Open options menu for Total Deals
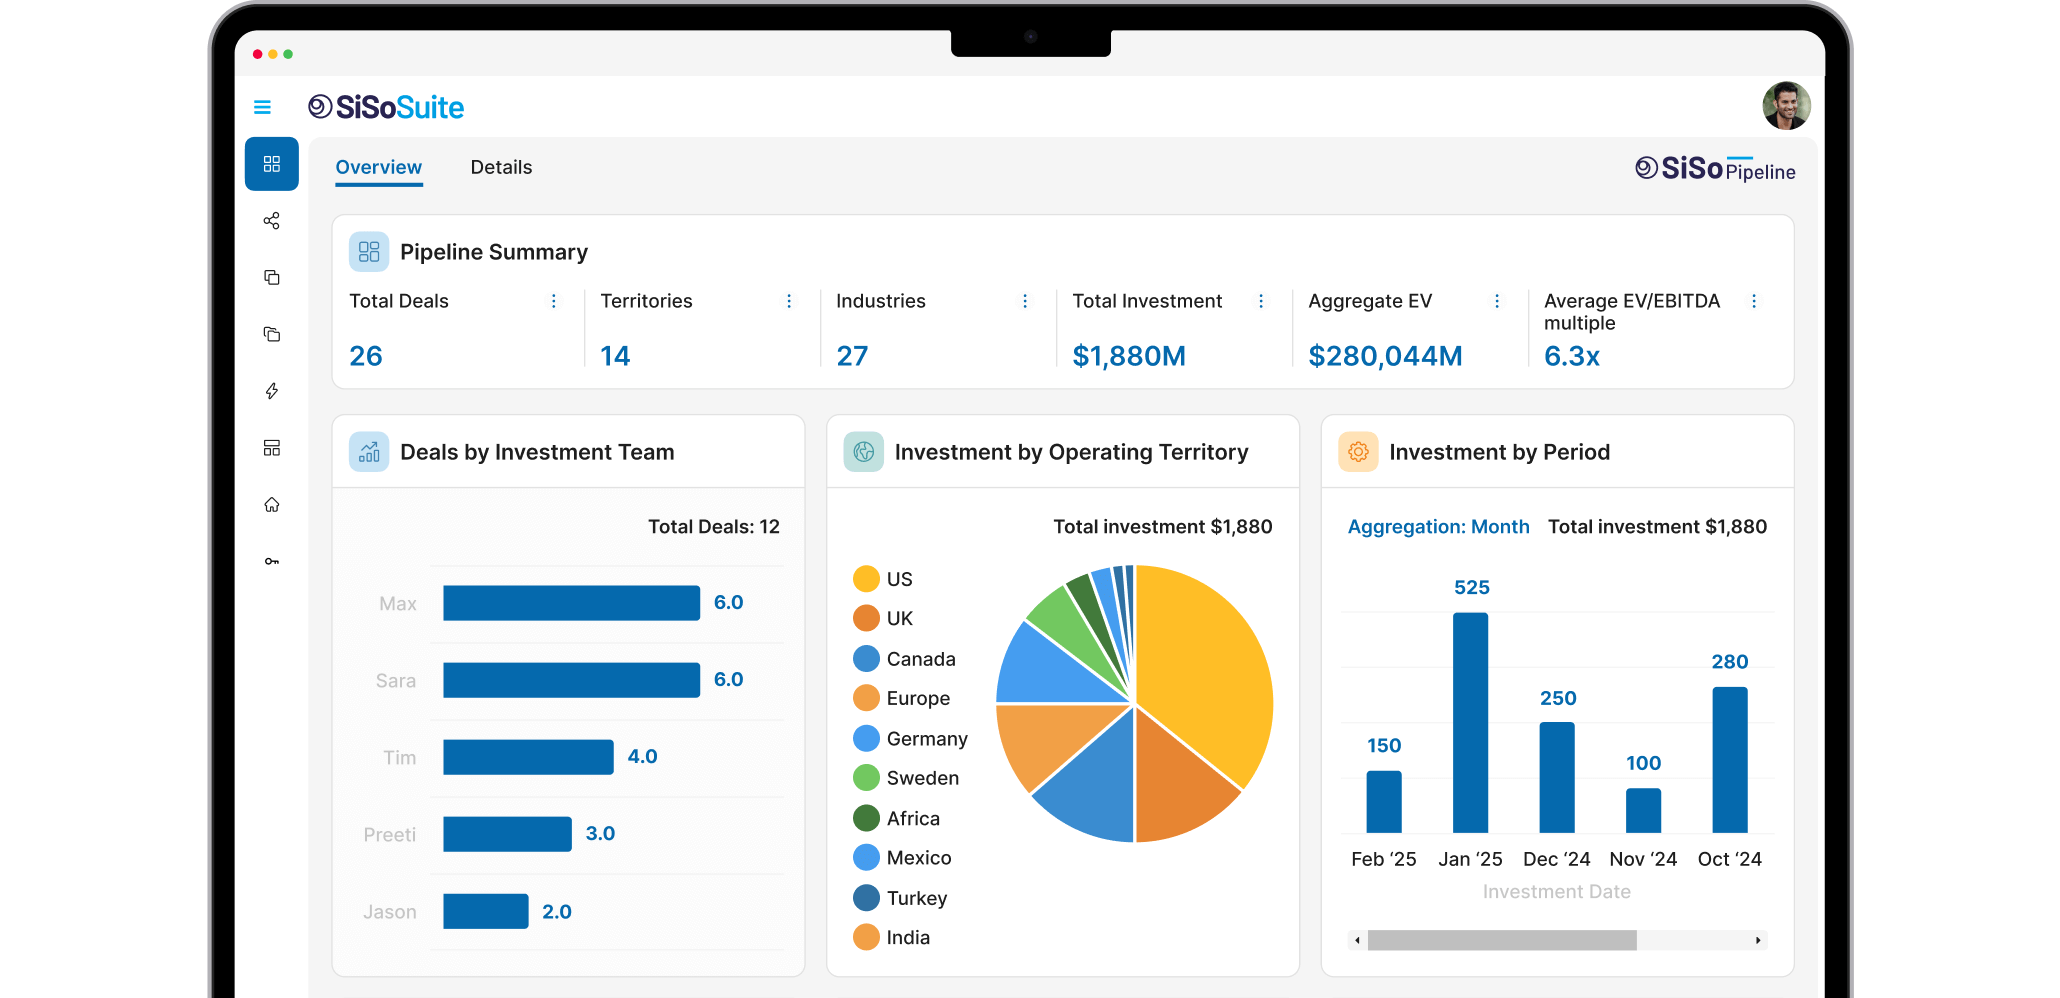This screenshot has width=2060, height=998. (x=554, y=301)
